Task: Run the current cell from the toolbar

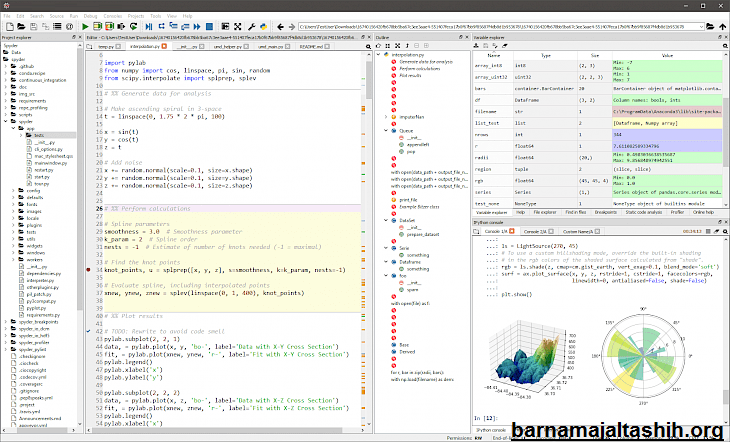Action: 97,27
